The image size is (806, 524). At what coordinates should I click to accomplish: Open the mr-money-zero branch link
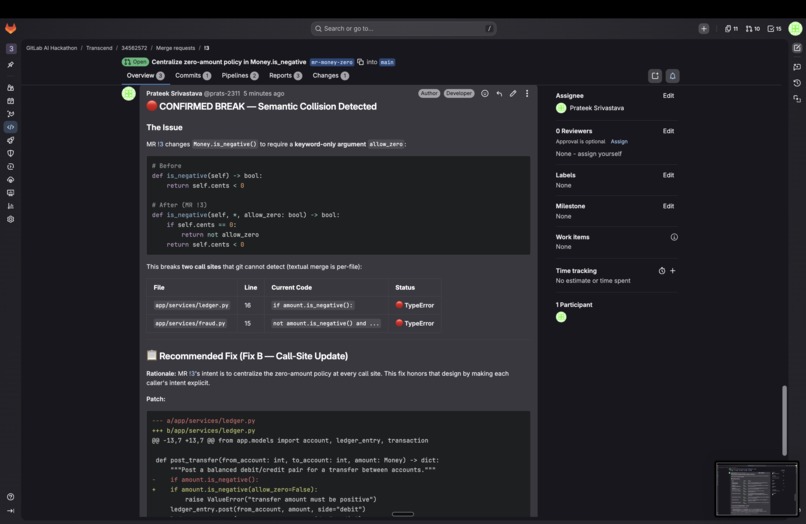pos(332,62)
